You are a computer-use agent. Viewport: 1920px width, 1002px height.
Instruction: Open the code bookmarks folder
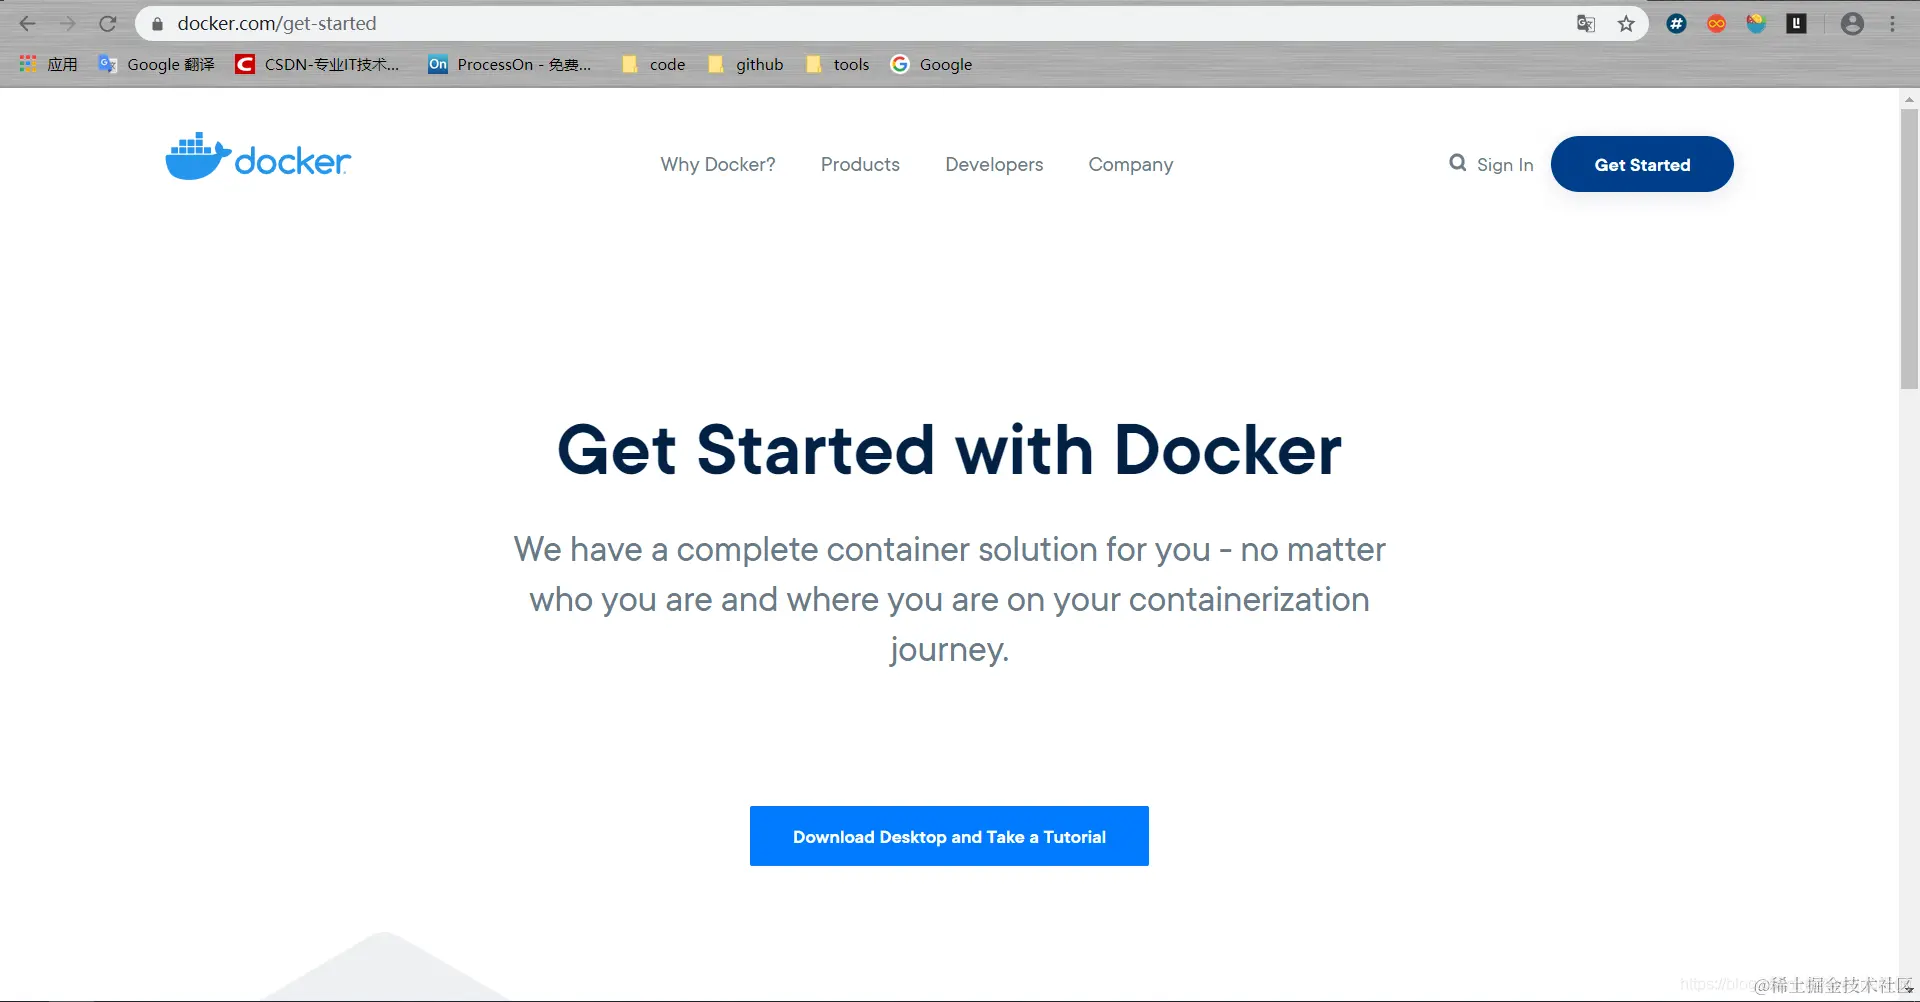pyautogui.click(x=653, y=64)
